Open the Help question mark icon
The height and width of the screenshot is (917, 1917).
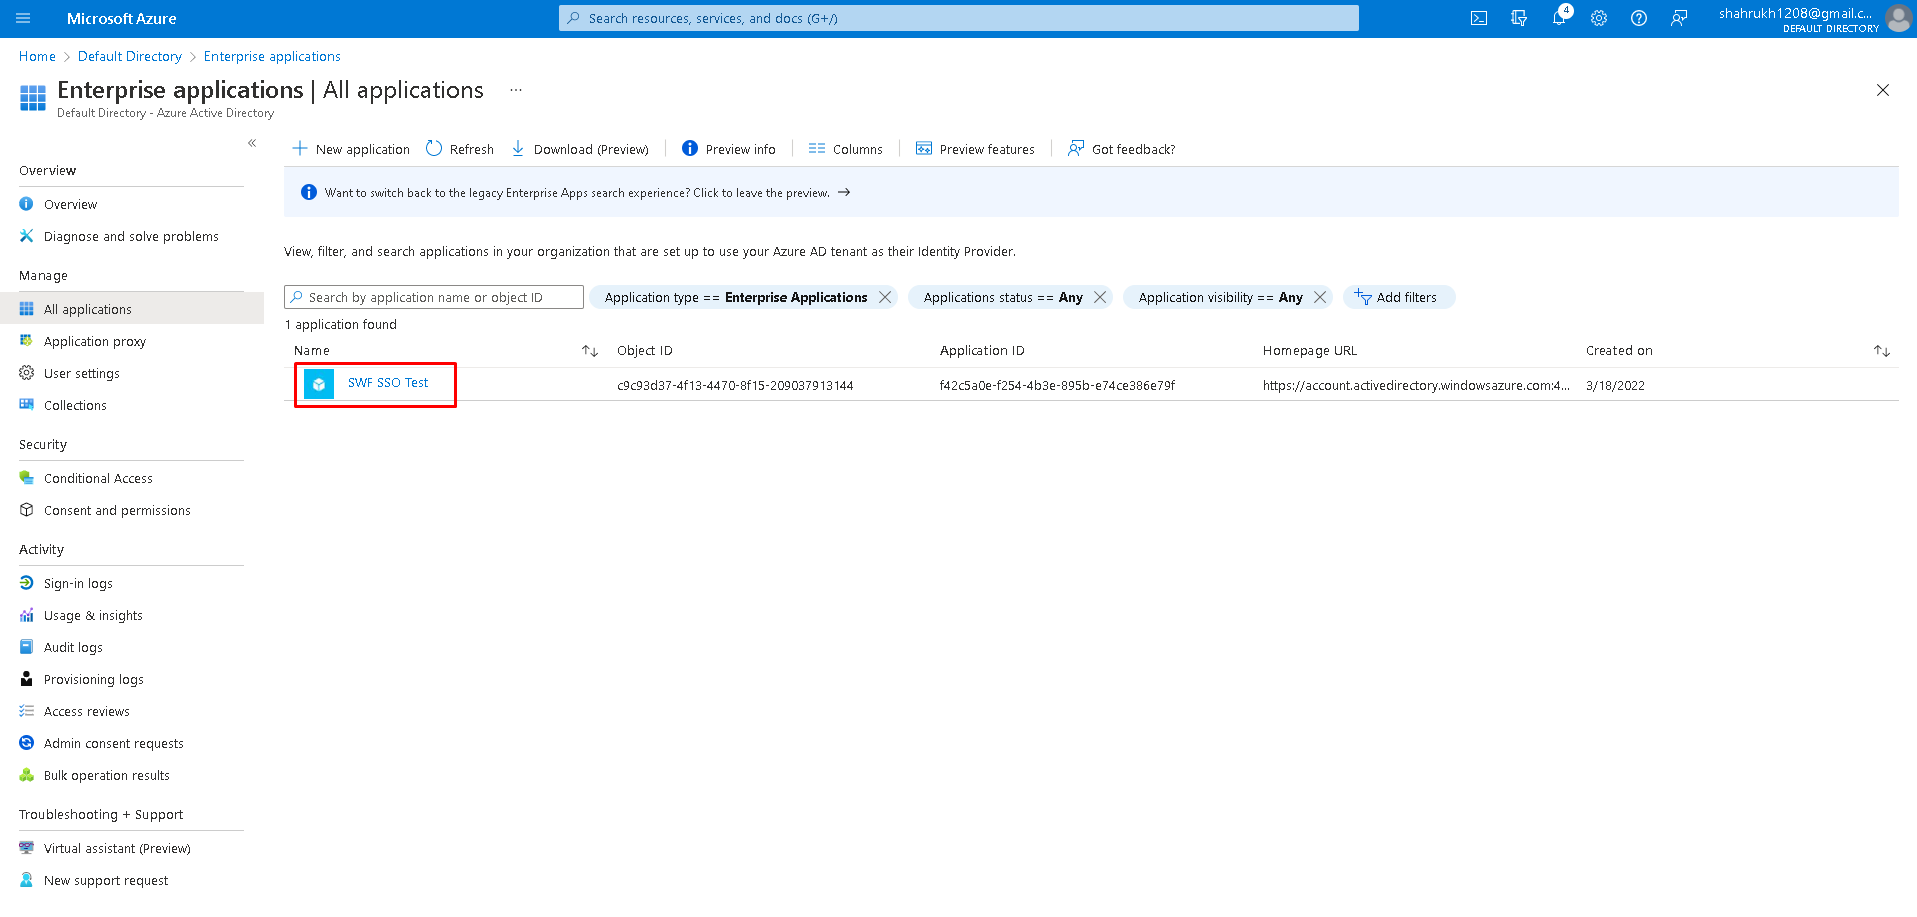(x=1639, y=18)
